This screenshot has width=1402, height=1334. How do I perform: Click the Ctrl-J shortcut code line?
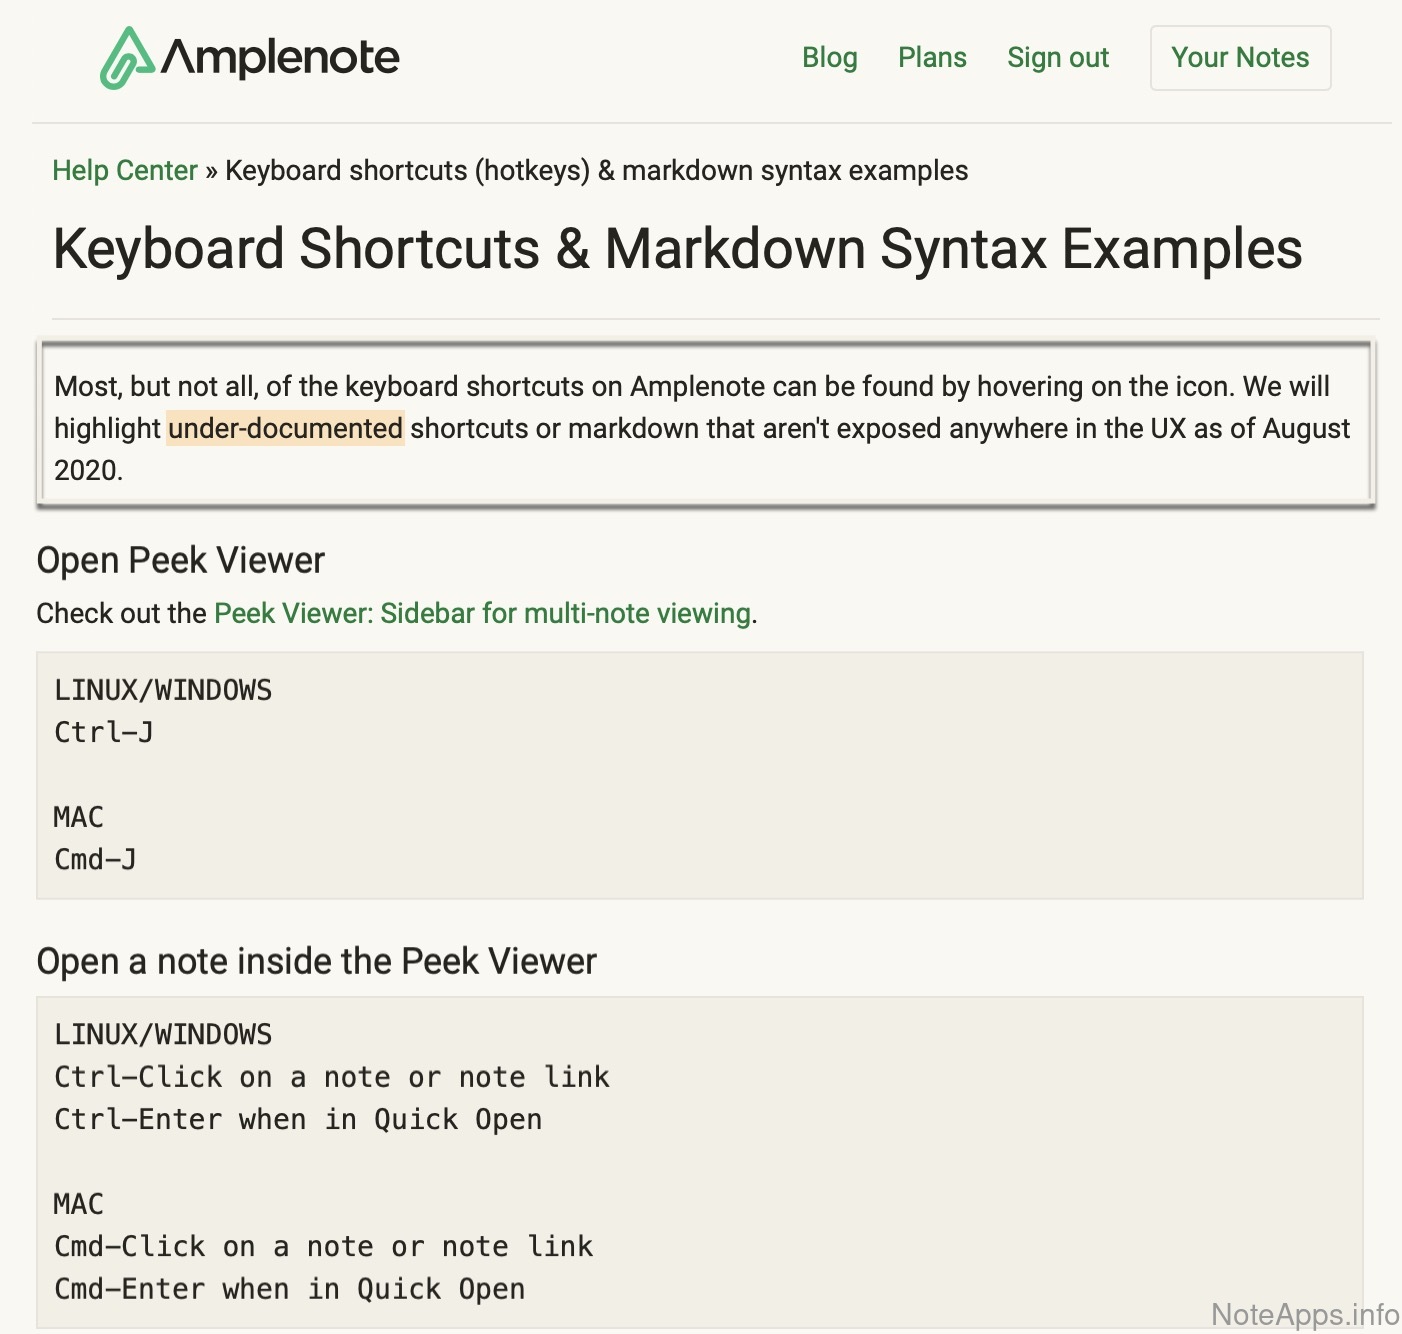(104, 732)
